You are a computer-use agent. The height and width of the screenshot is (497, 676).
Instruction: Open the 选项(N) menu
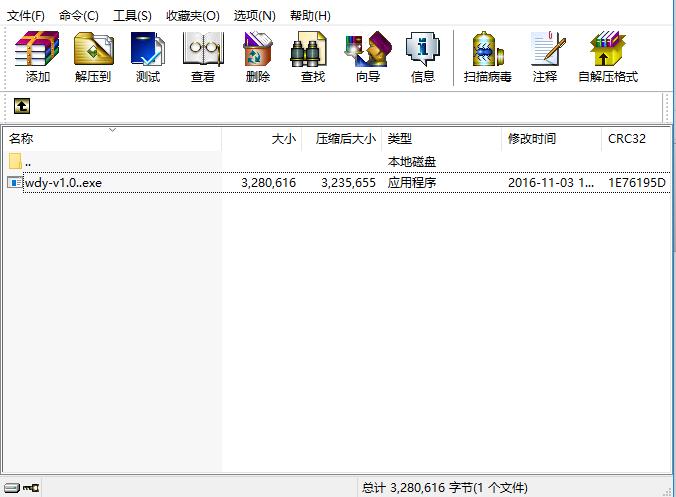coord(254,16)
